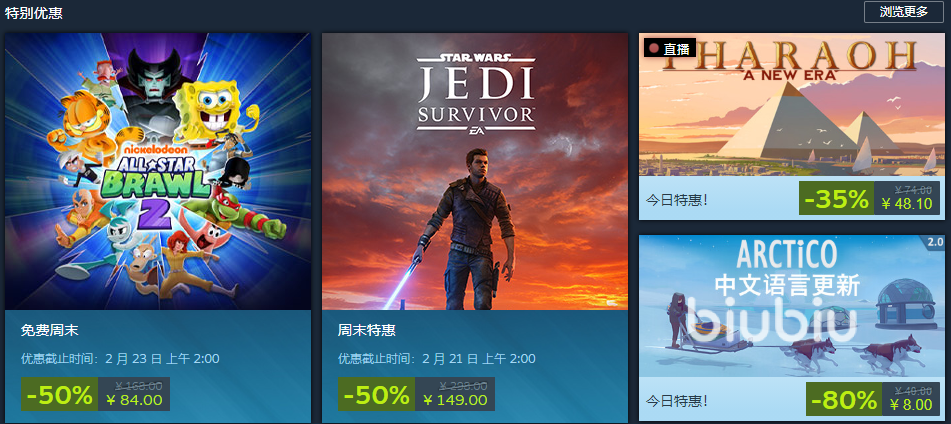Viewport: 951px width, 424px height.
Task: Select the ¥ 8.00 price tag
Action: (911, 405)
